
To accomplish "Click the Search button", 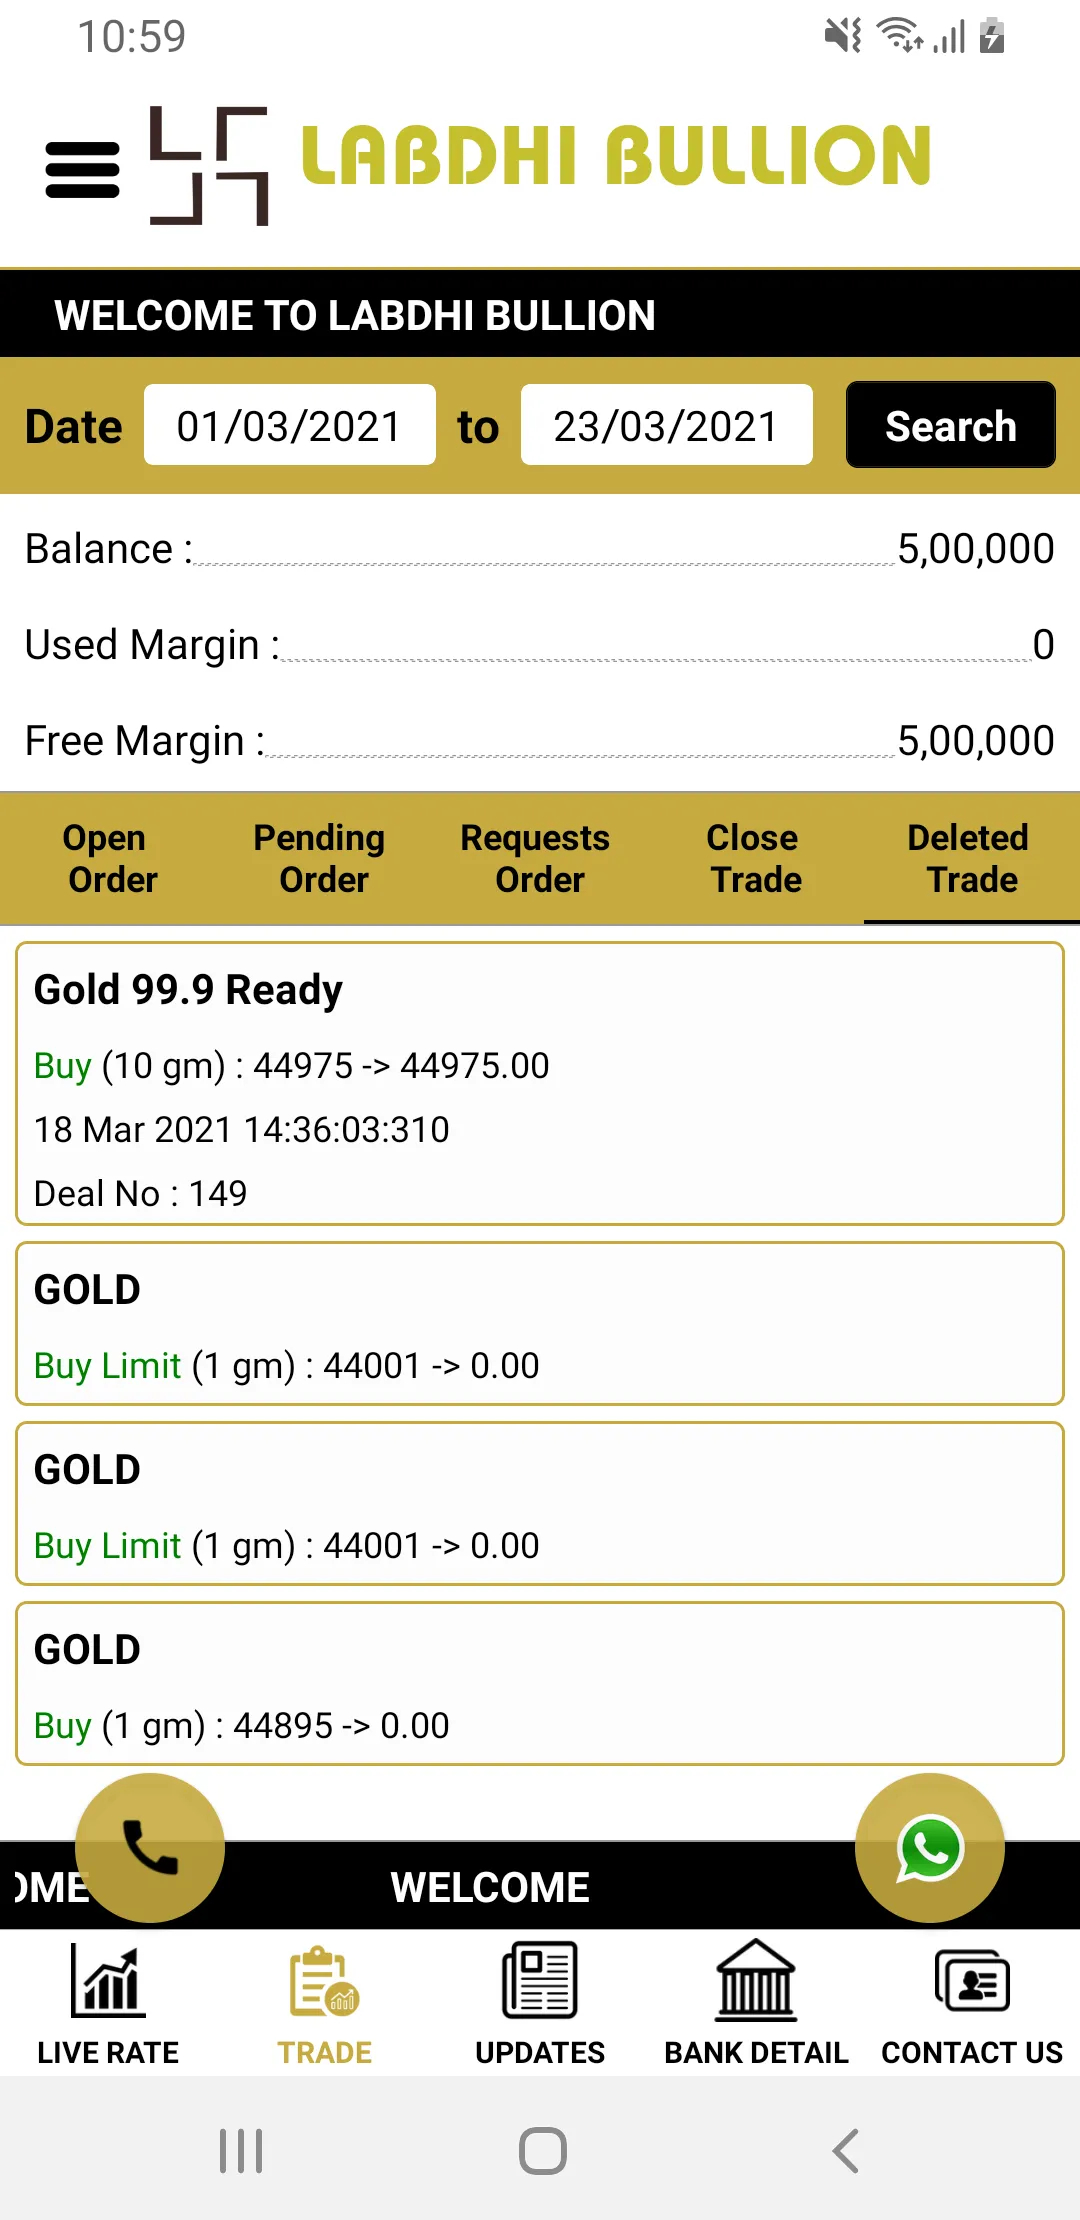I will (x=951, y=425).
